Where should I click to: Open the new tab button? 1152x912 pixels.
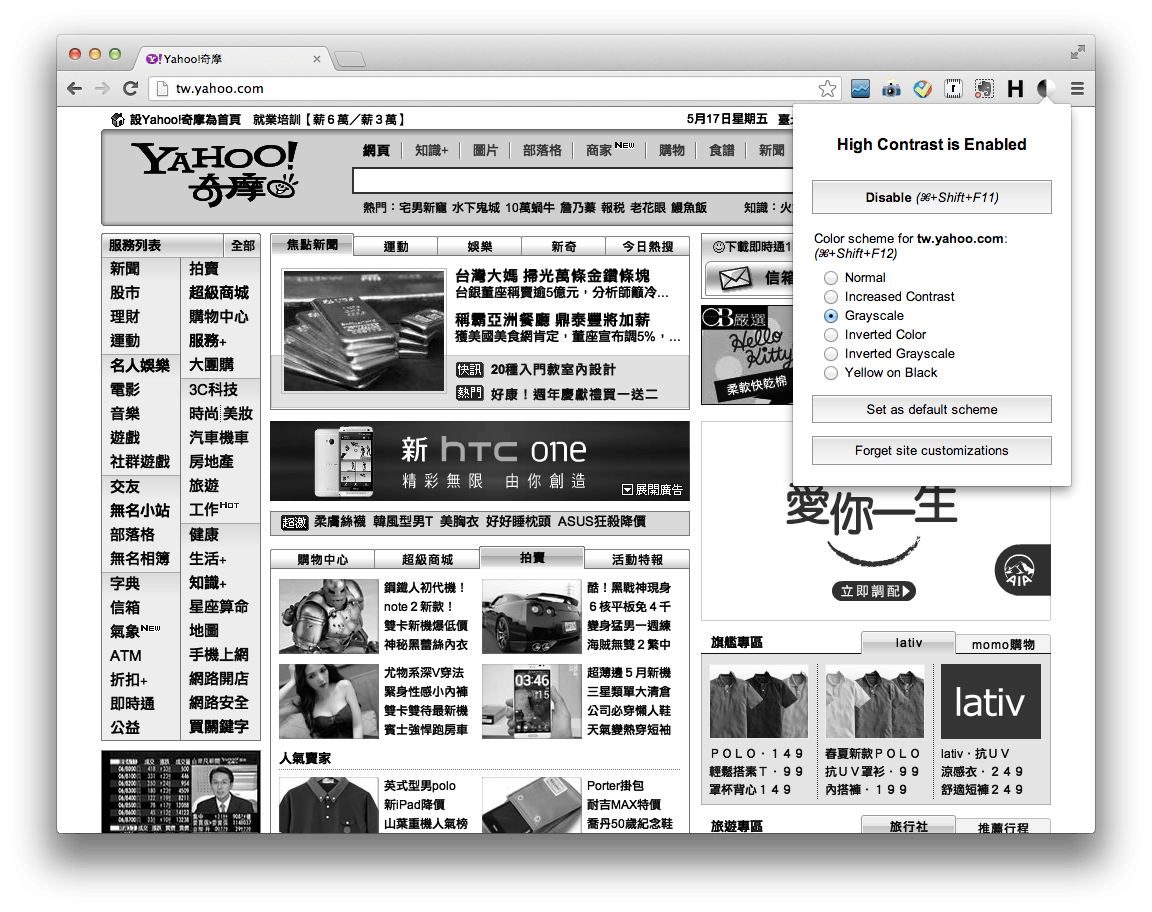[349, 60]
